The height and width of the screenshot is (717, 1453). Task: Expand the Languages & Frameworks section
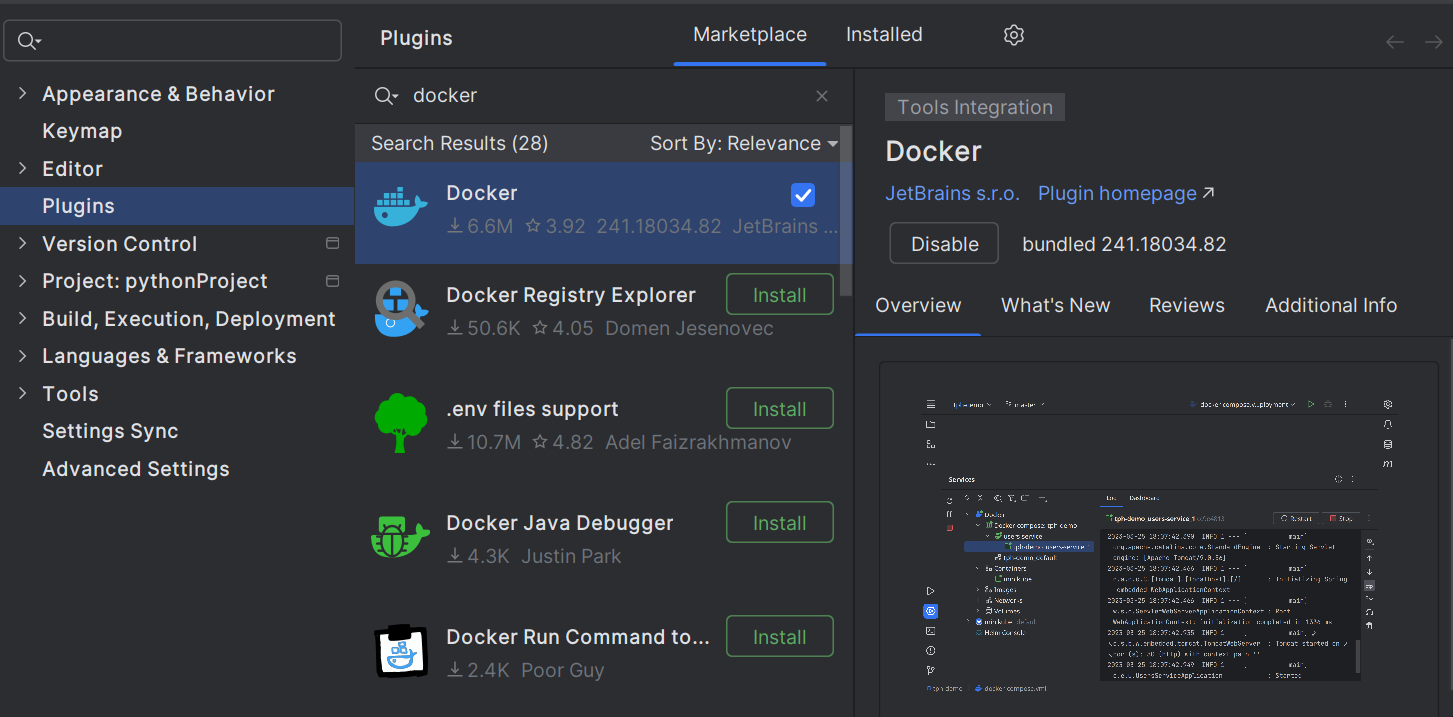click(23, 356)
